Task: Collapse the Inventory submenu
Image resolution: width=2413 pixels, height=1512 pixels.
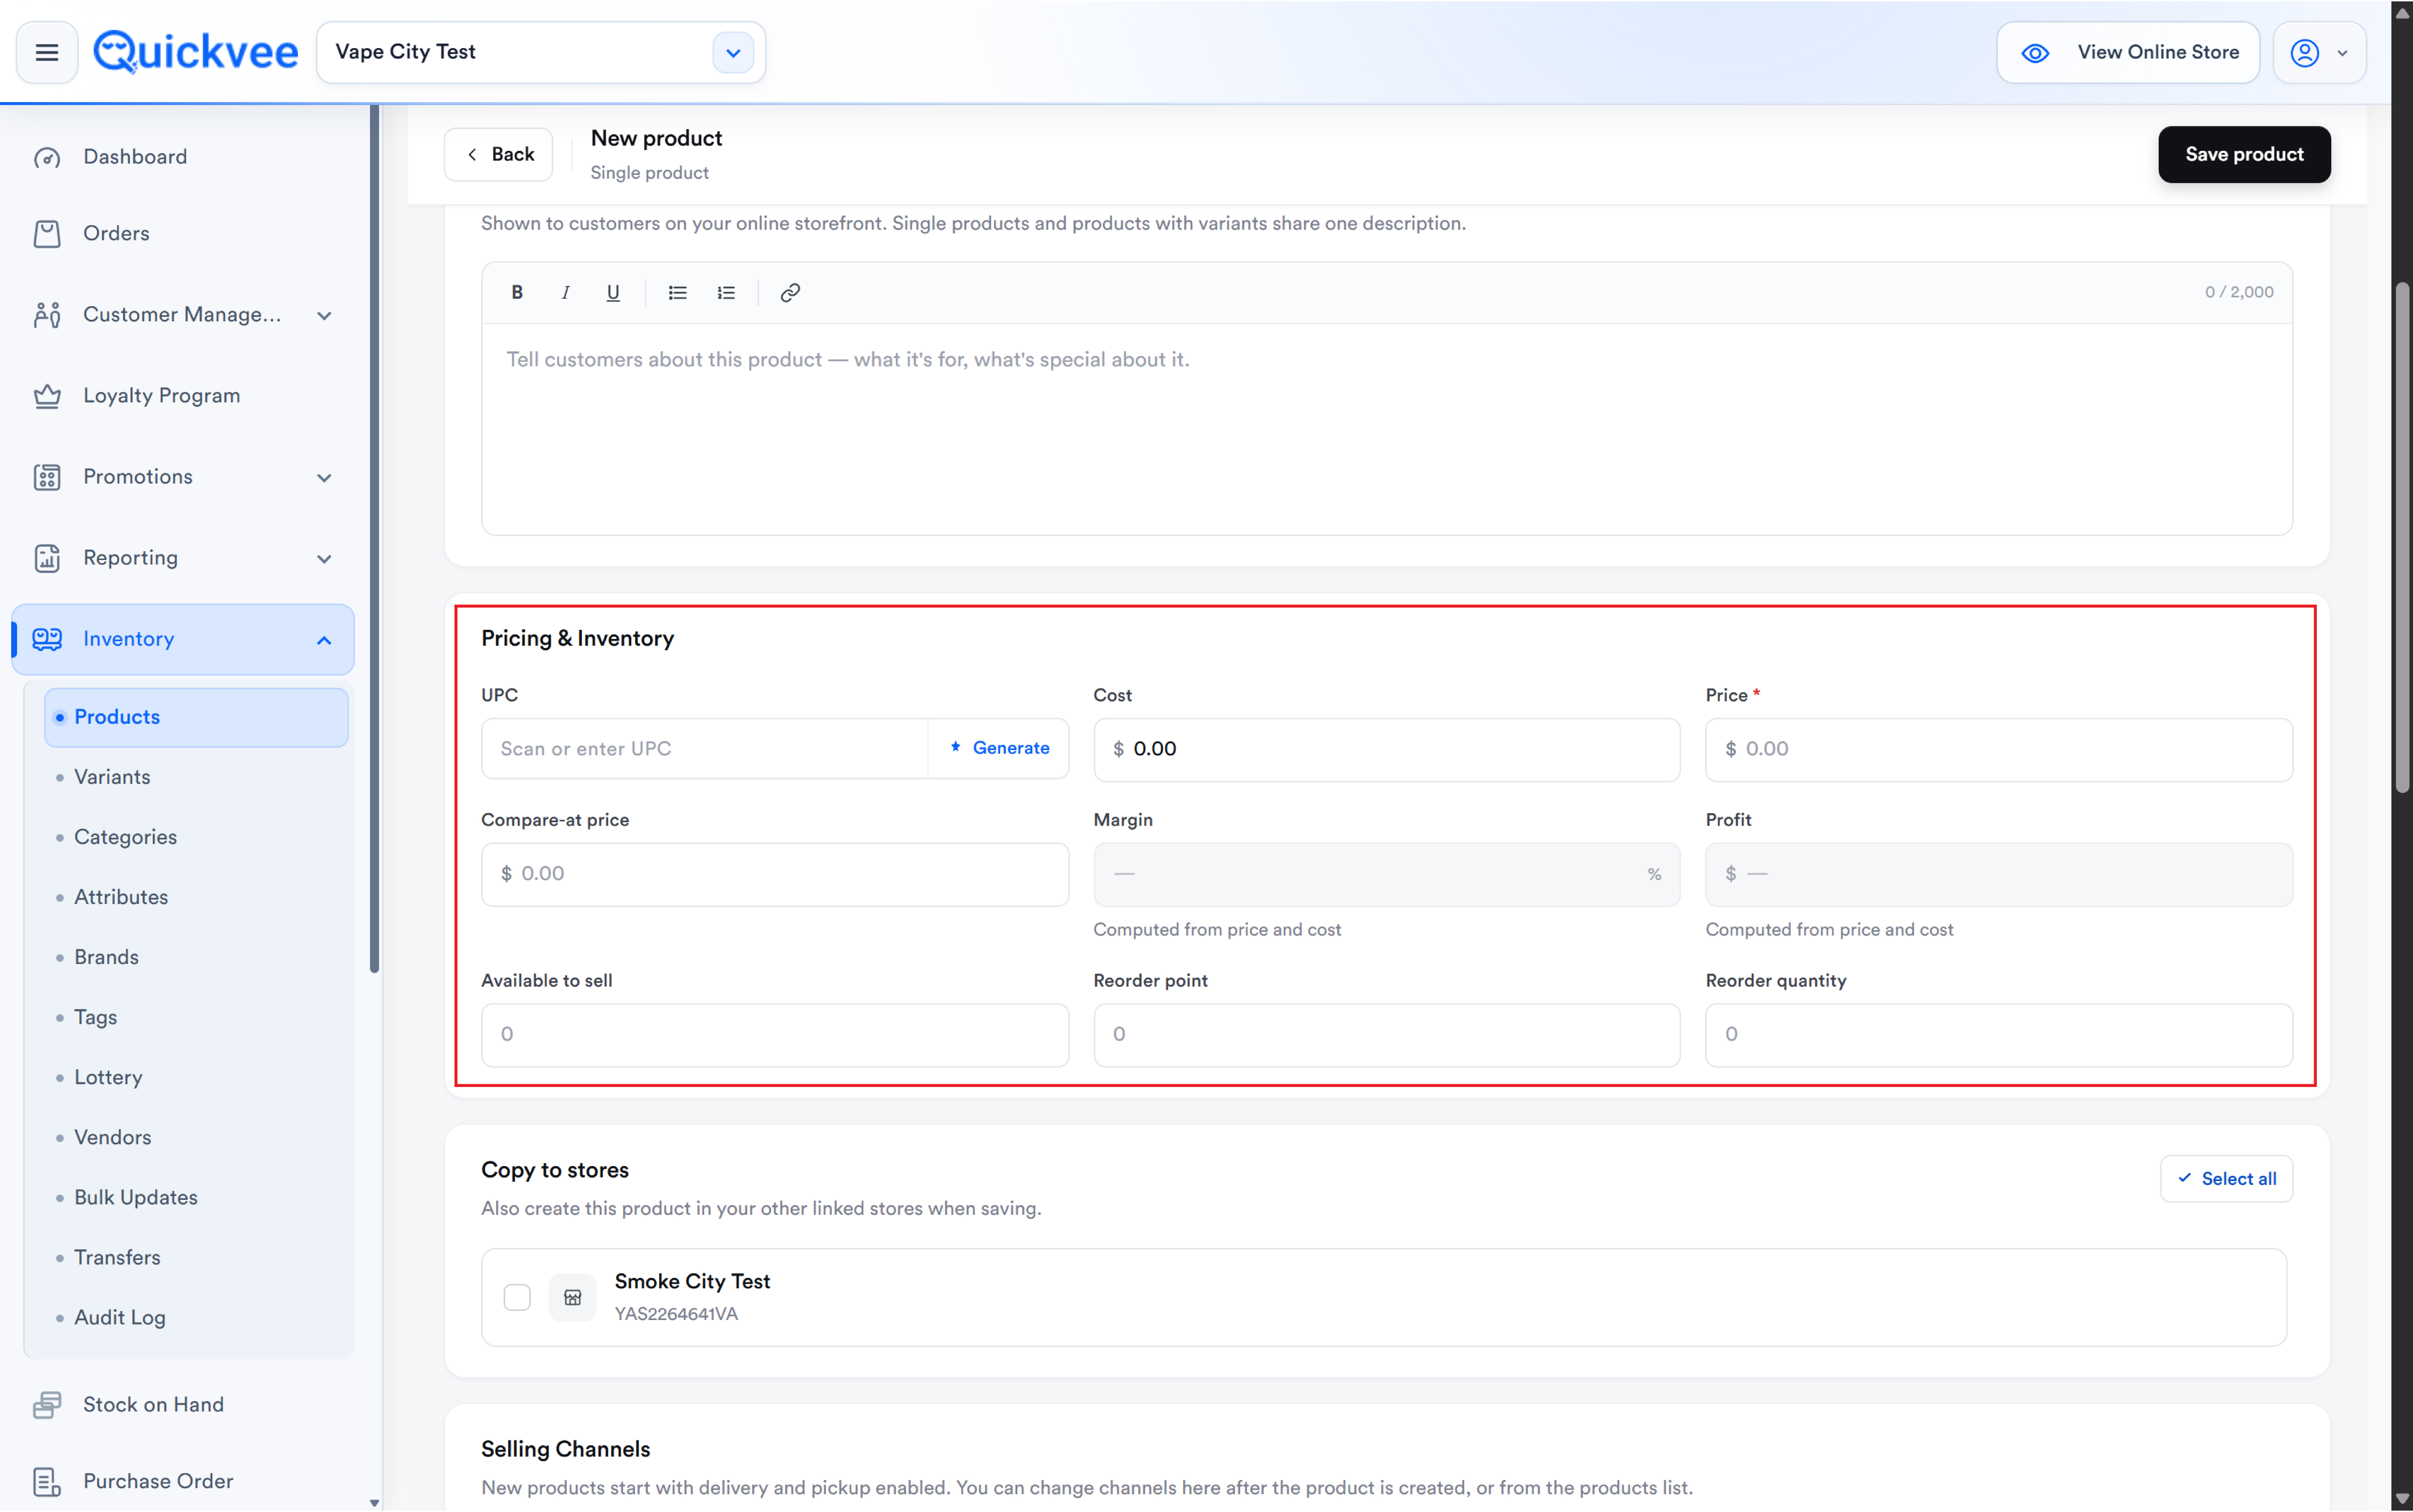Action: [324, 640]
